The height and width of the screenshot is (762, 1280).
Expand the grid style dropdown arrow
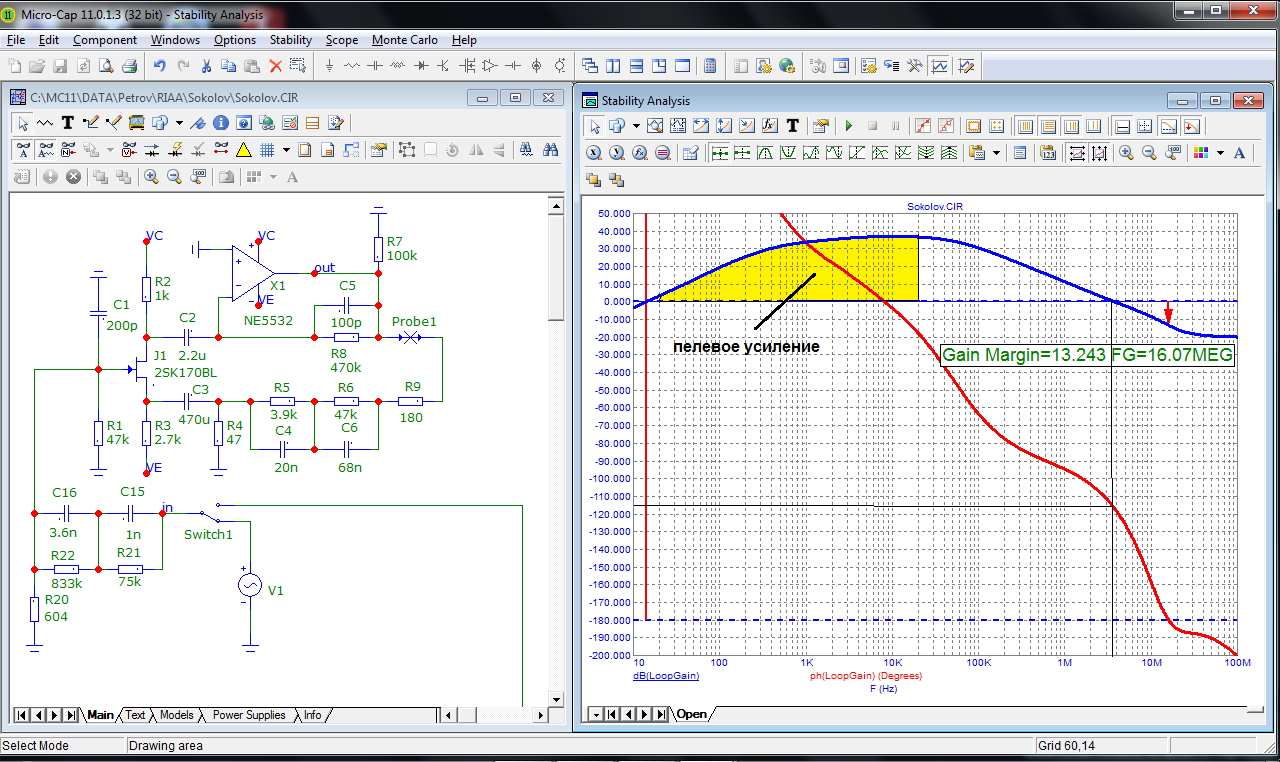(286, 150)
